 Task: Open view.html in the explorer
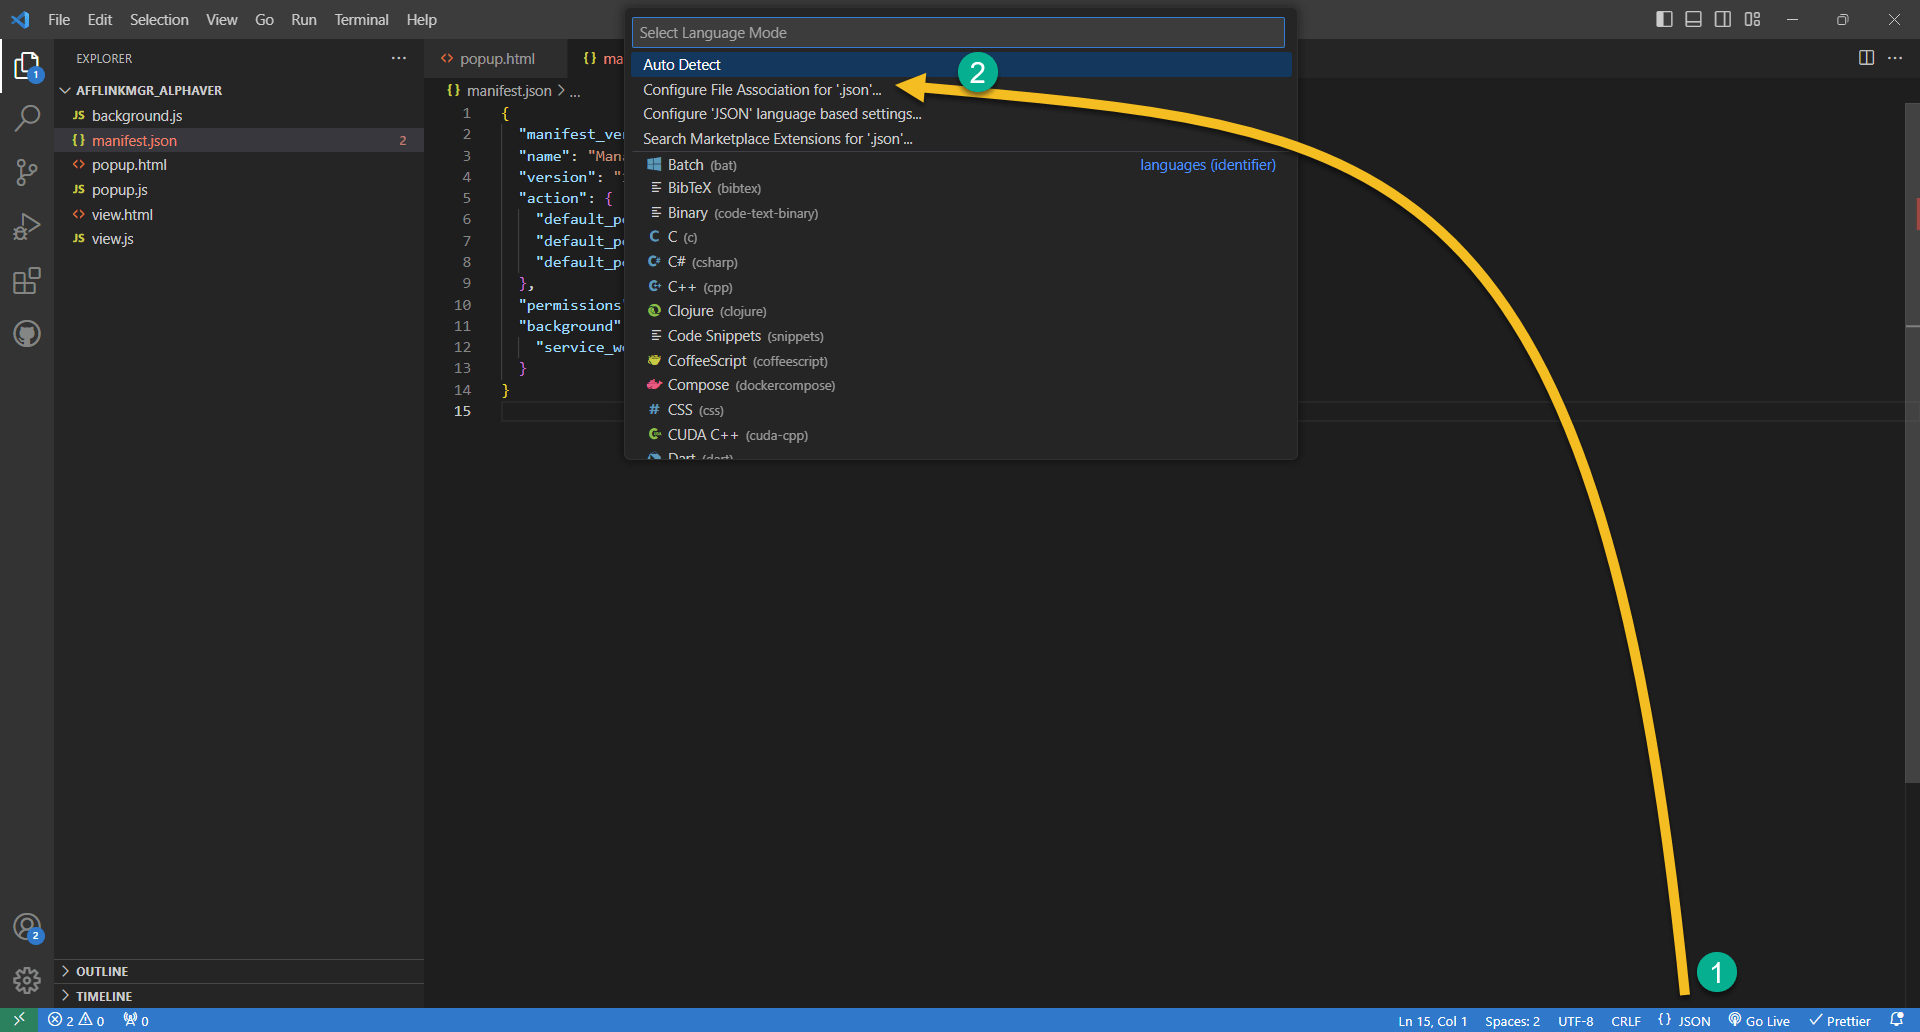pos(239,215)
